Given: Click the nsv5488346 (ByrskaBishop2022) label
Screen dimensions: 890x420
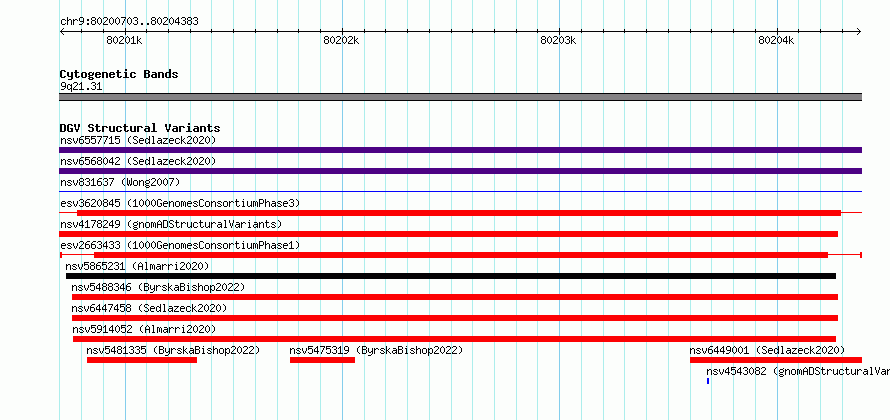Looking at the screenshot, I should [158, 287].
